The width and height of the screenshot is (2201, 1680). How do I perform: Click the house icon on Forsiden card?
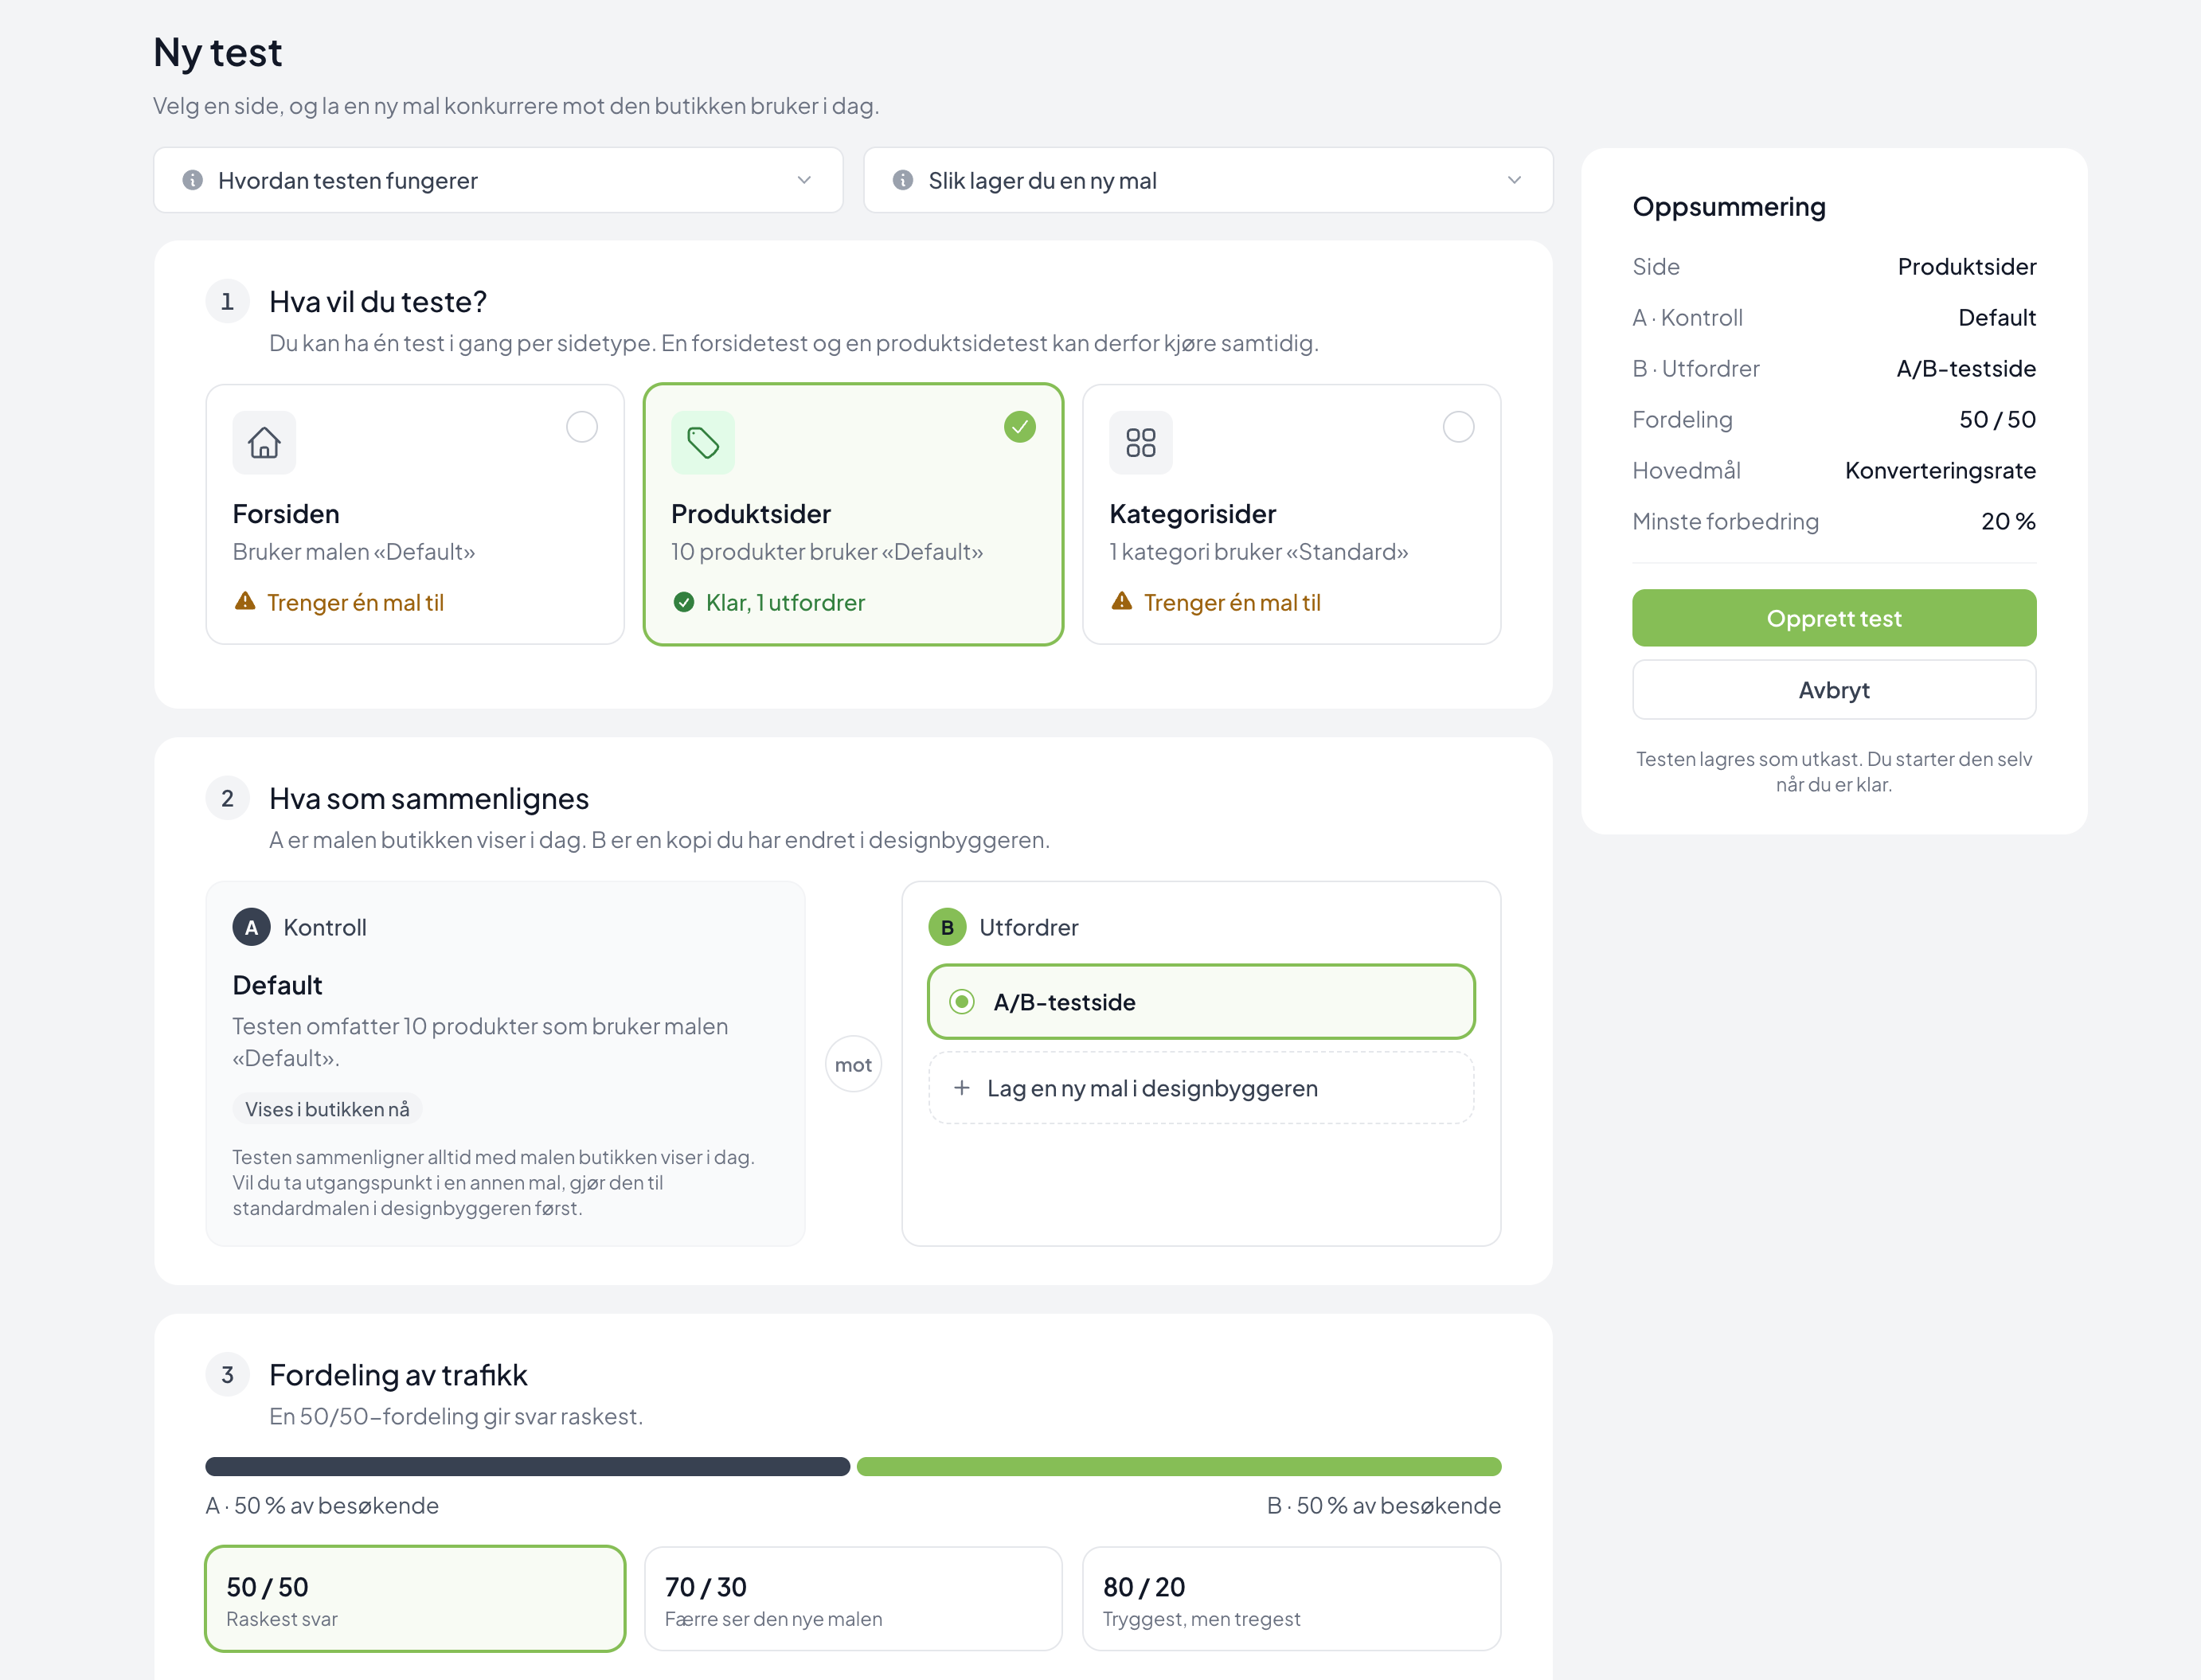264,442
